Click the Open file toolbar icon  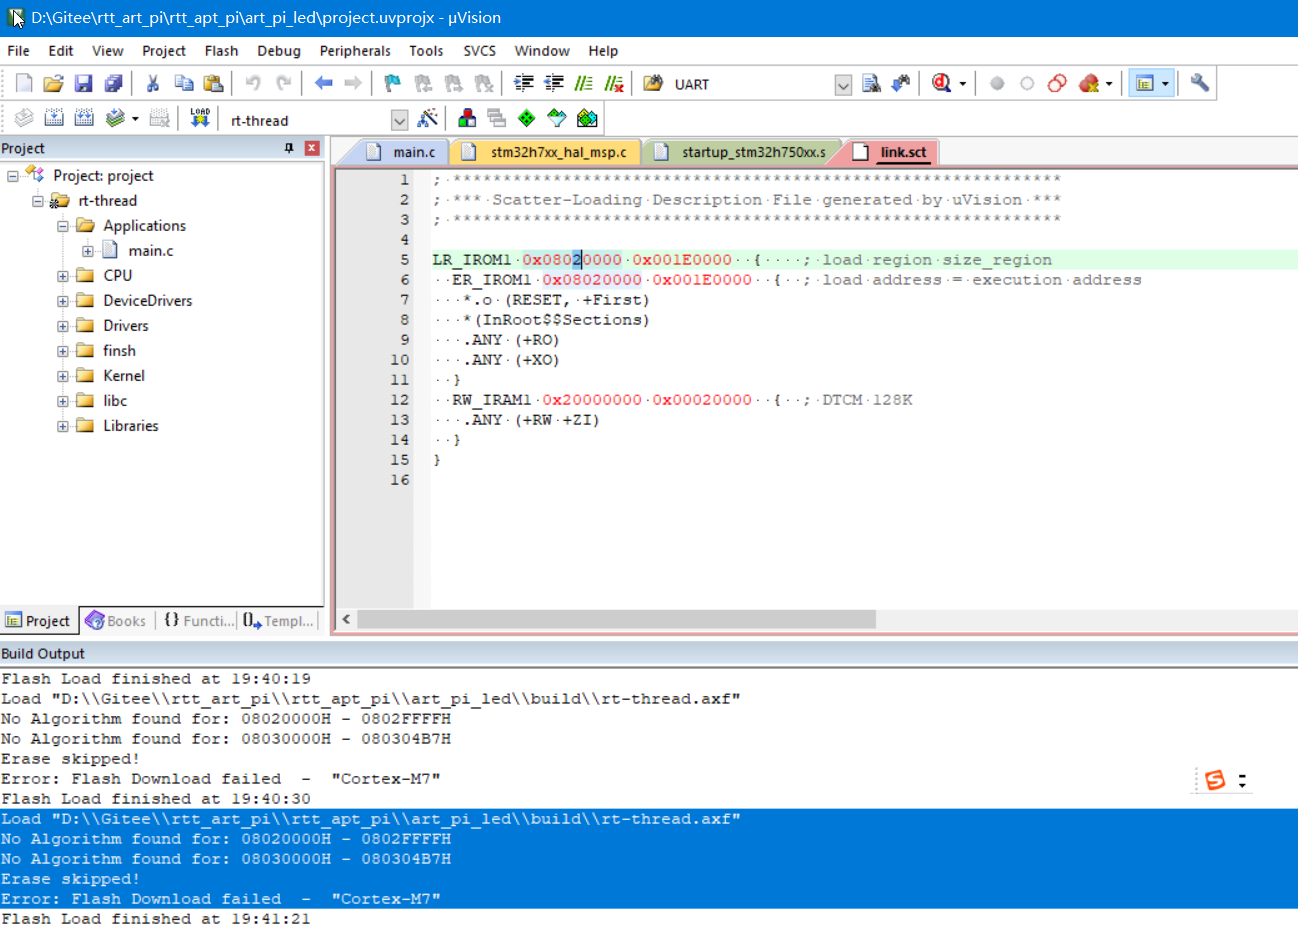(54, 84)
